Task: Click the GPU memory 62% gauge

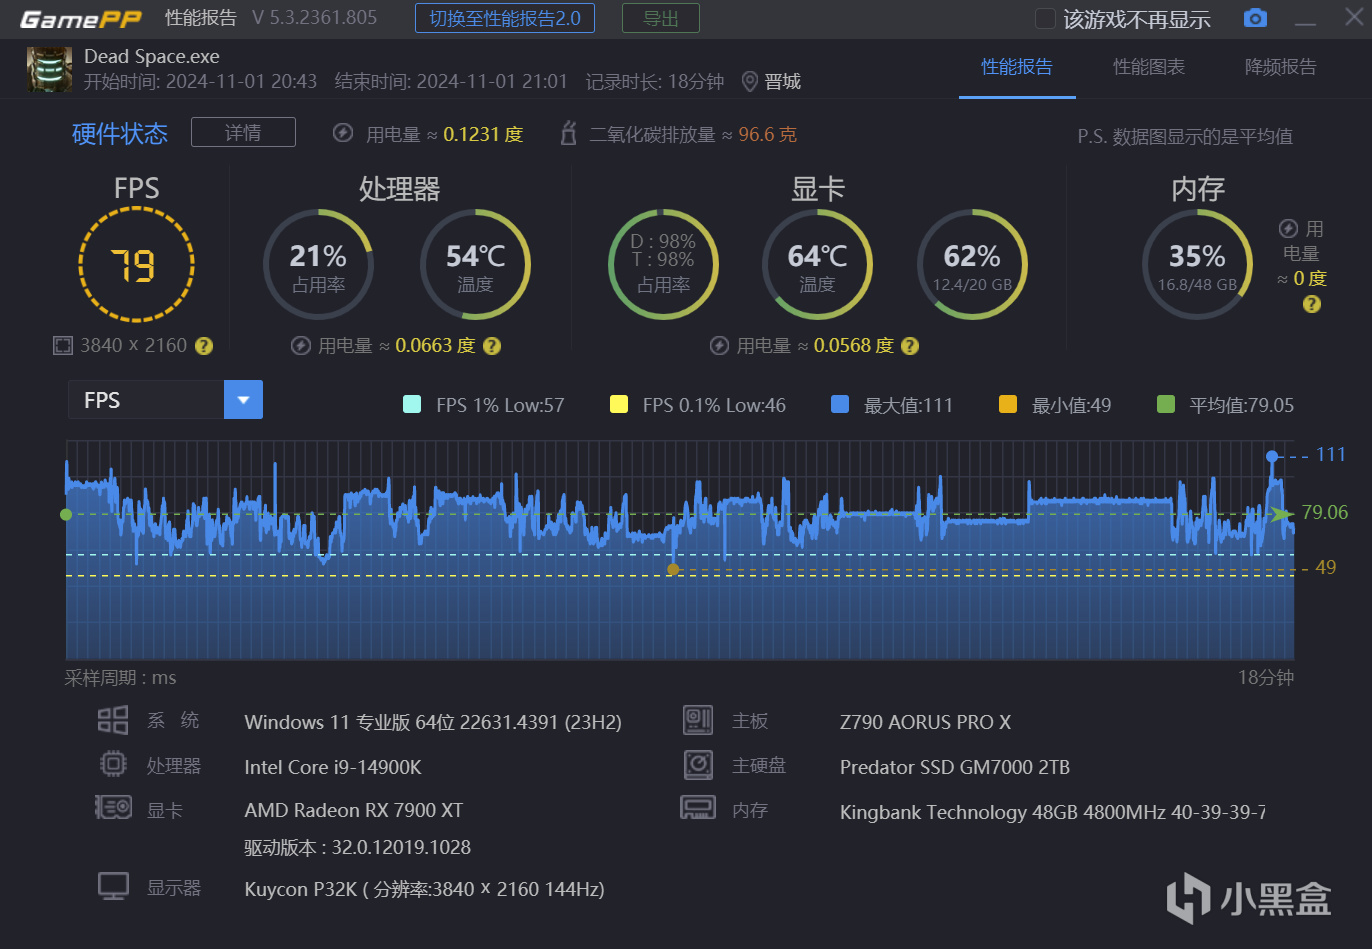Action: click(972, 265)
